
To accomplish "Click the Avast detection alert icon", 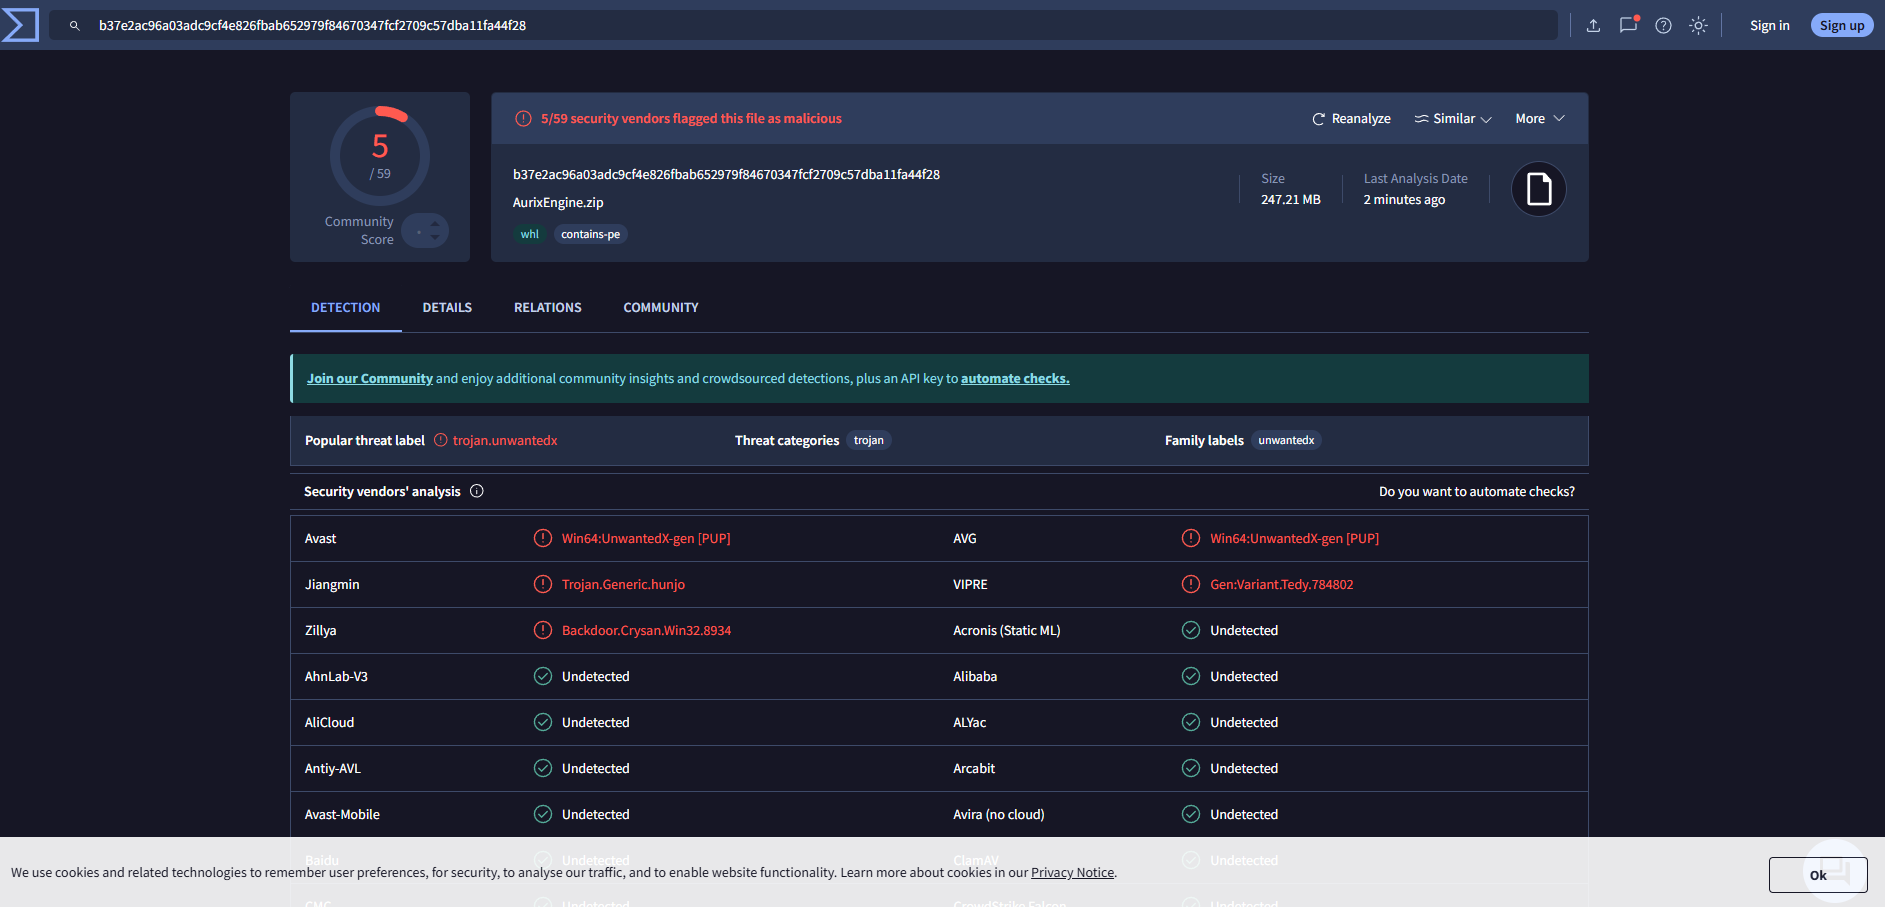I will 543,538.
